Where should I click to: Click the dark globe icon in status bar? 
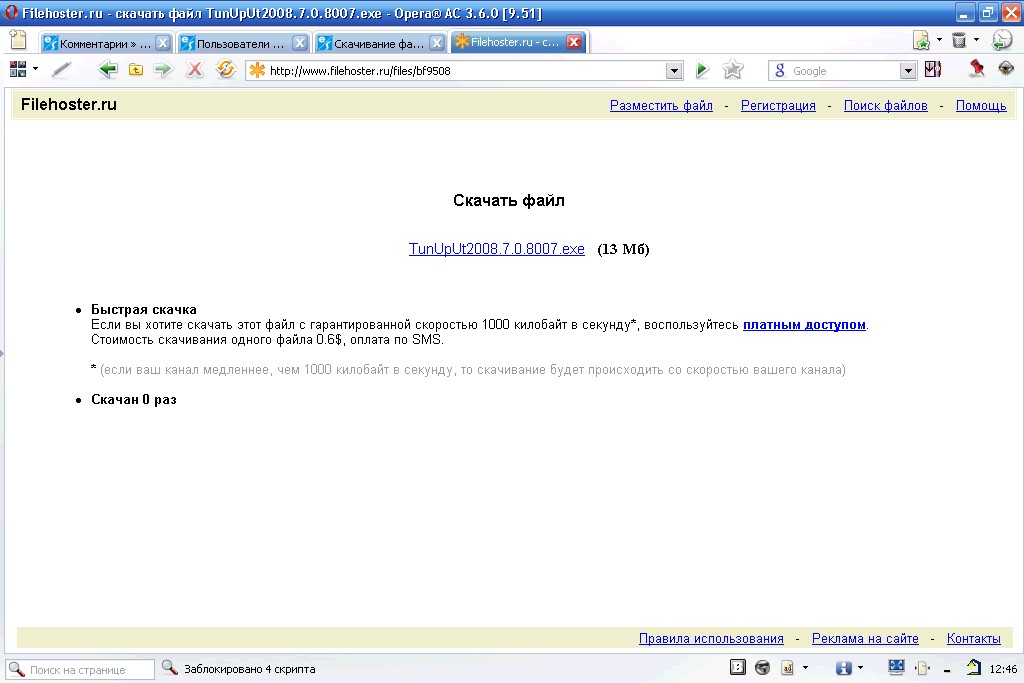coord(762,667)
